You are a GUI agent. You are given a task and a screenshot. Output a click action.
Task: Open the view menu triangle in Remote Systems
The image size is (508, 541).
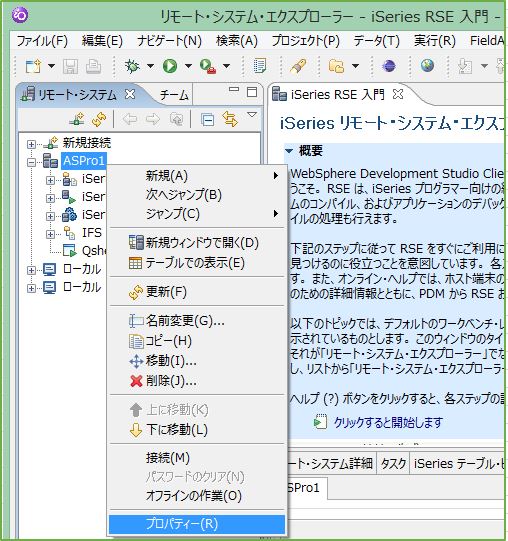pos(252,115)
